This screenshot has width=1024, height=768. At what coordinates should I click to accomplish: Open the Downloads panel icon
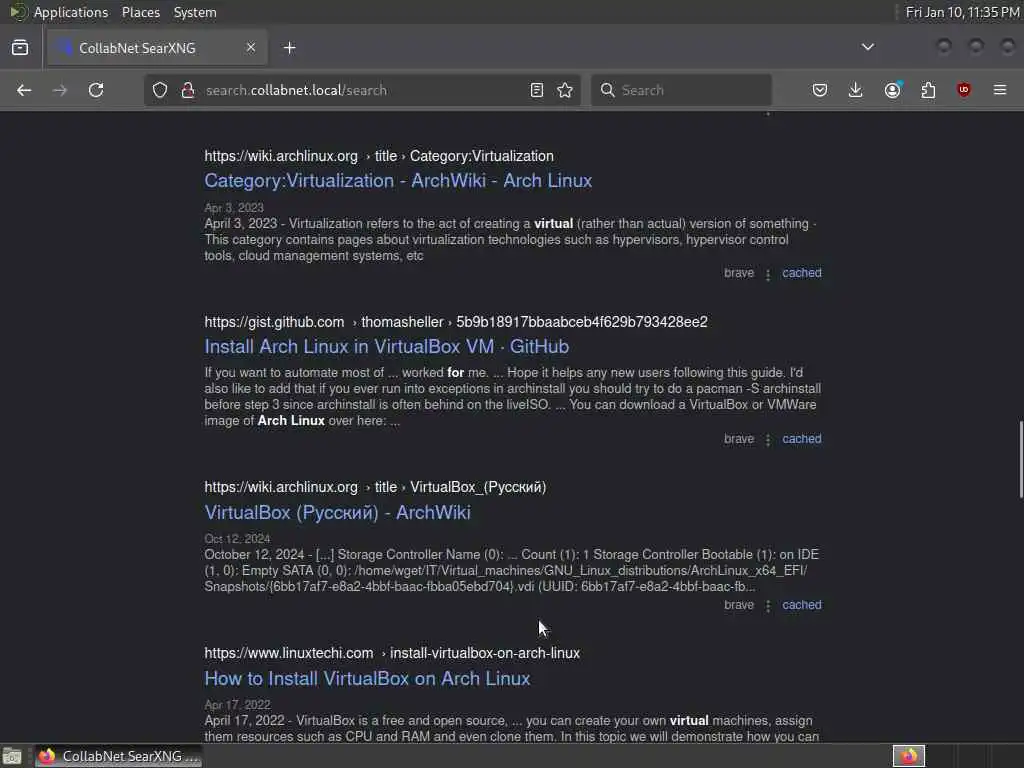click(856, 90)
